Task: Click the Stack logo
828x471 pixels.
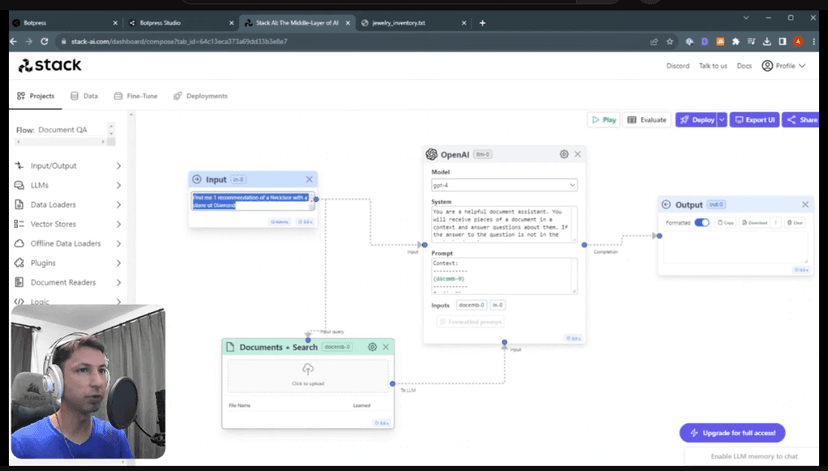Action: (50, 65)
